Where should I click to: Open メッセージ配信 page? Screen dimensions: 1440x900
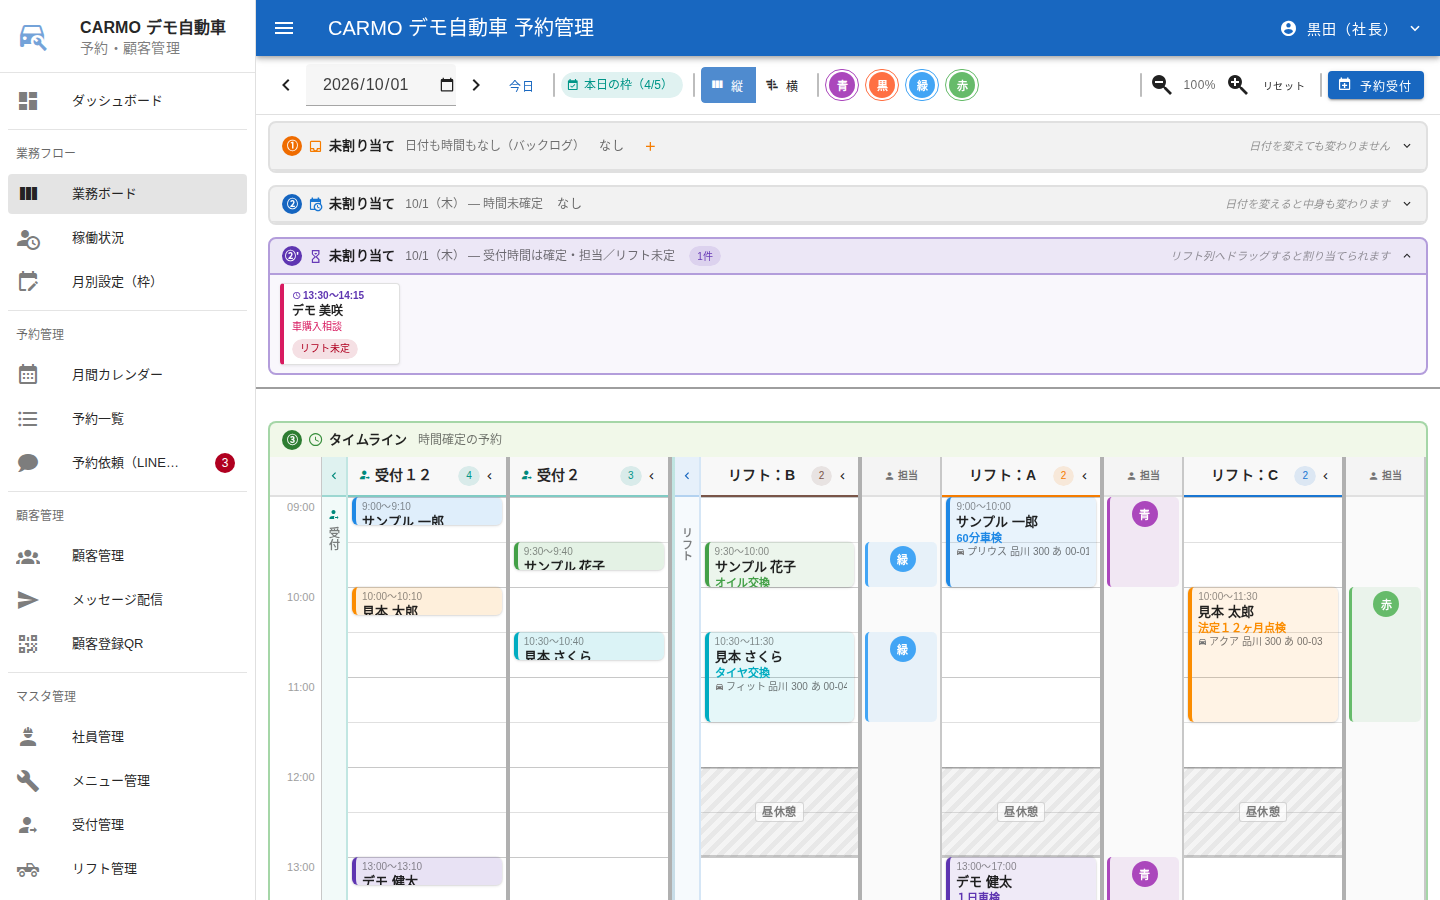(x=127, y=600)
